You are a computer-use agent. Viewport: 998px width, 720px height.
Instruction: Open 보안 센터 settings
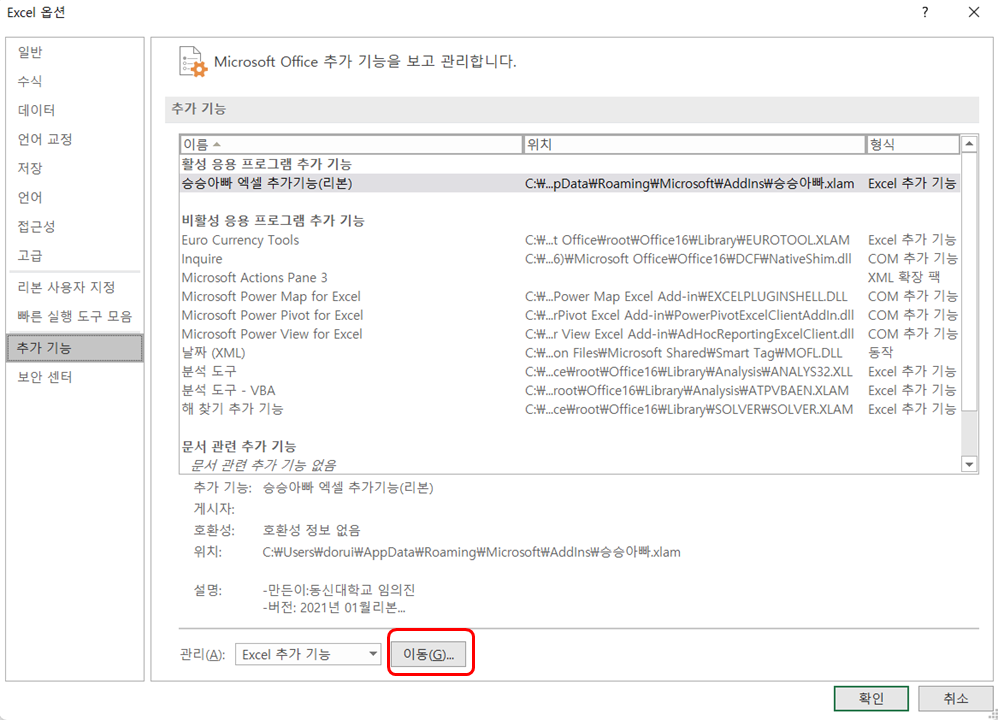(x=74, y=377)
